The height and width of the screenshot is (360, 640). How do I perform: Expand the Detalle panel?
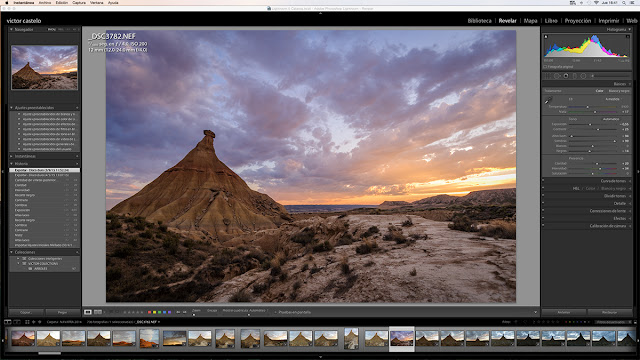pyautogui.click(x=629, y=203)
